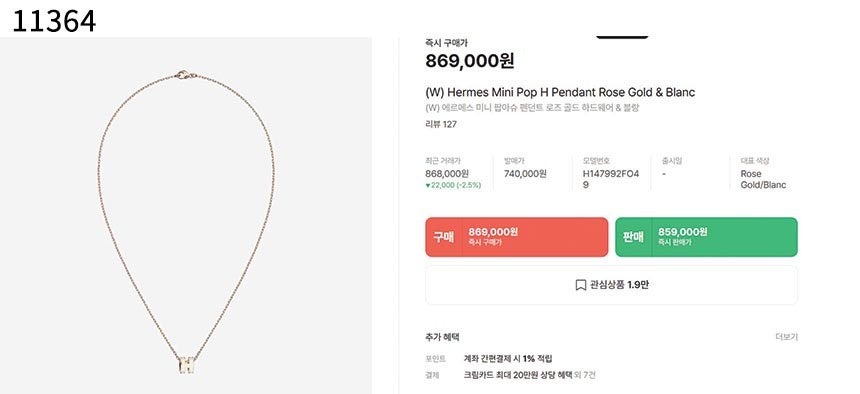This screenshot has width=860, height=394.
Task: Expand benefits with 더보기 link
Action: pos(787,337)
